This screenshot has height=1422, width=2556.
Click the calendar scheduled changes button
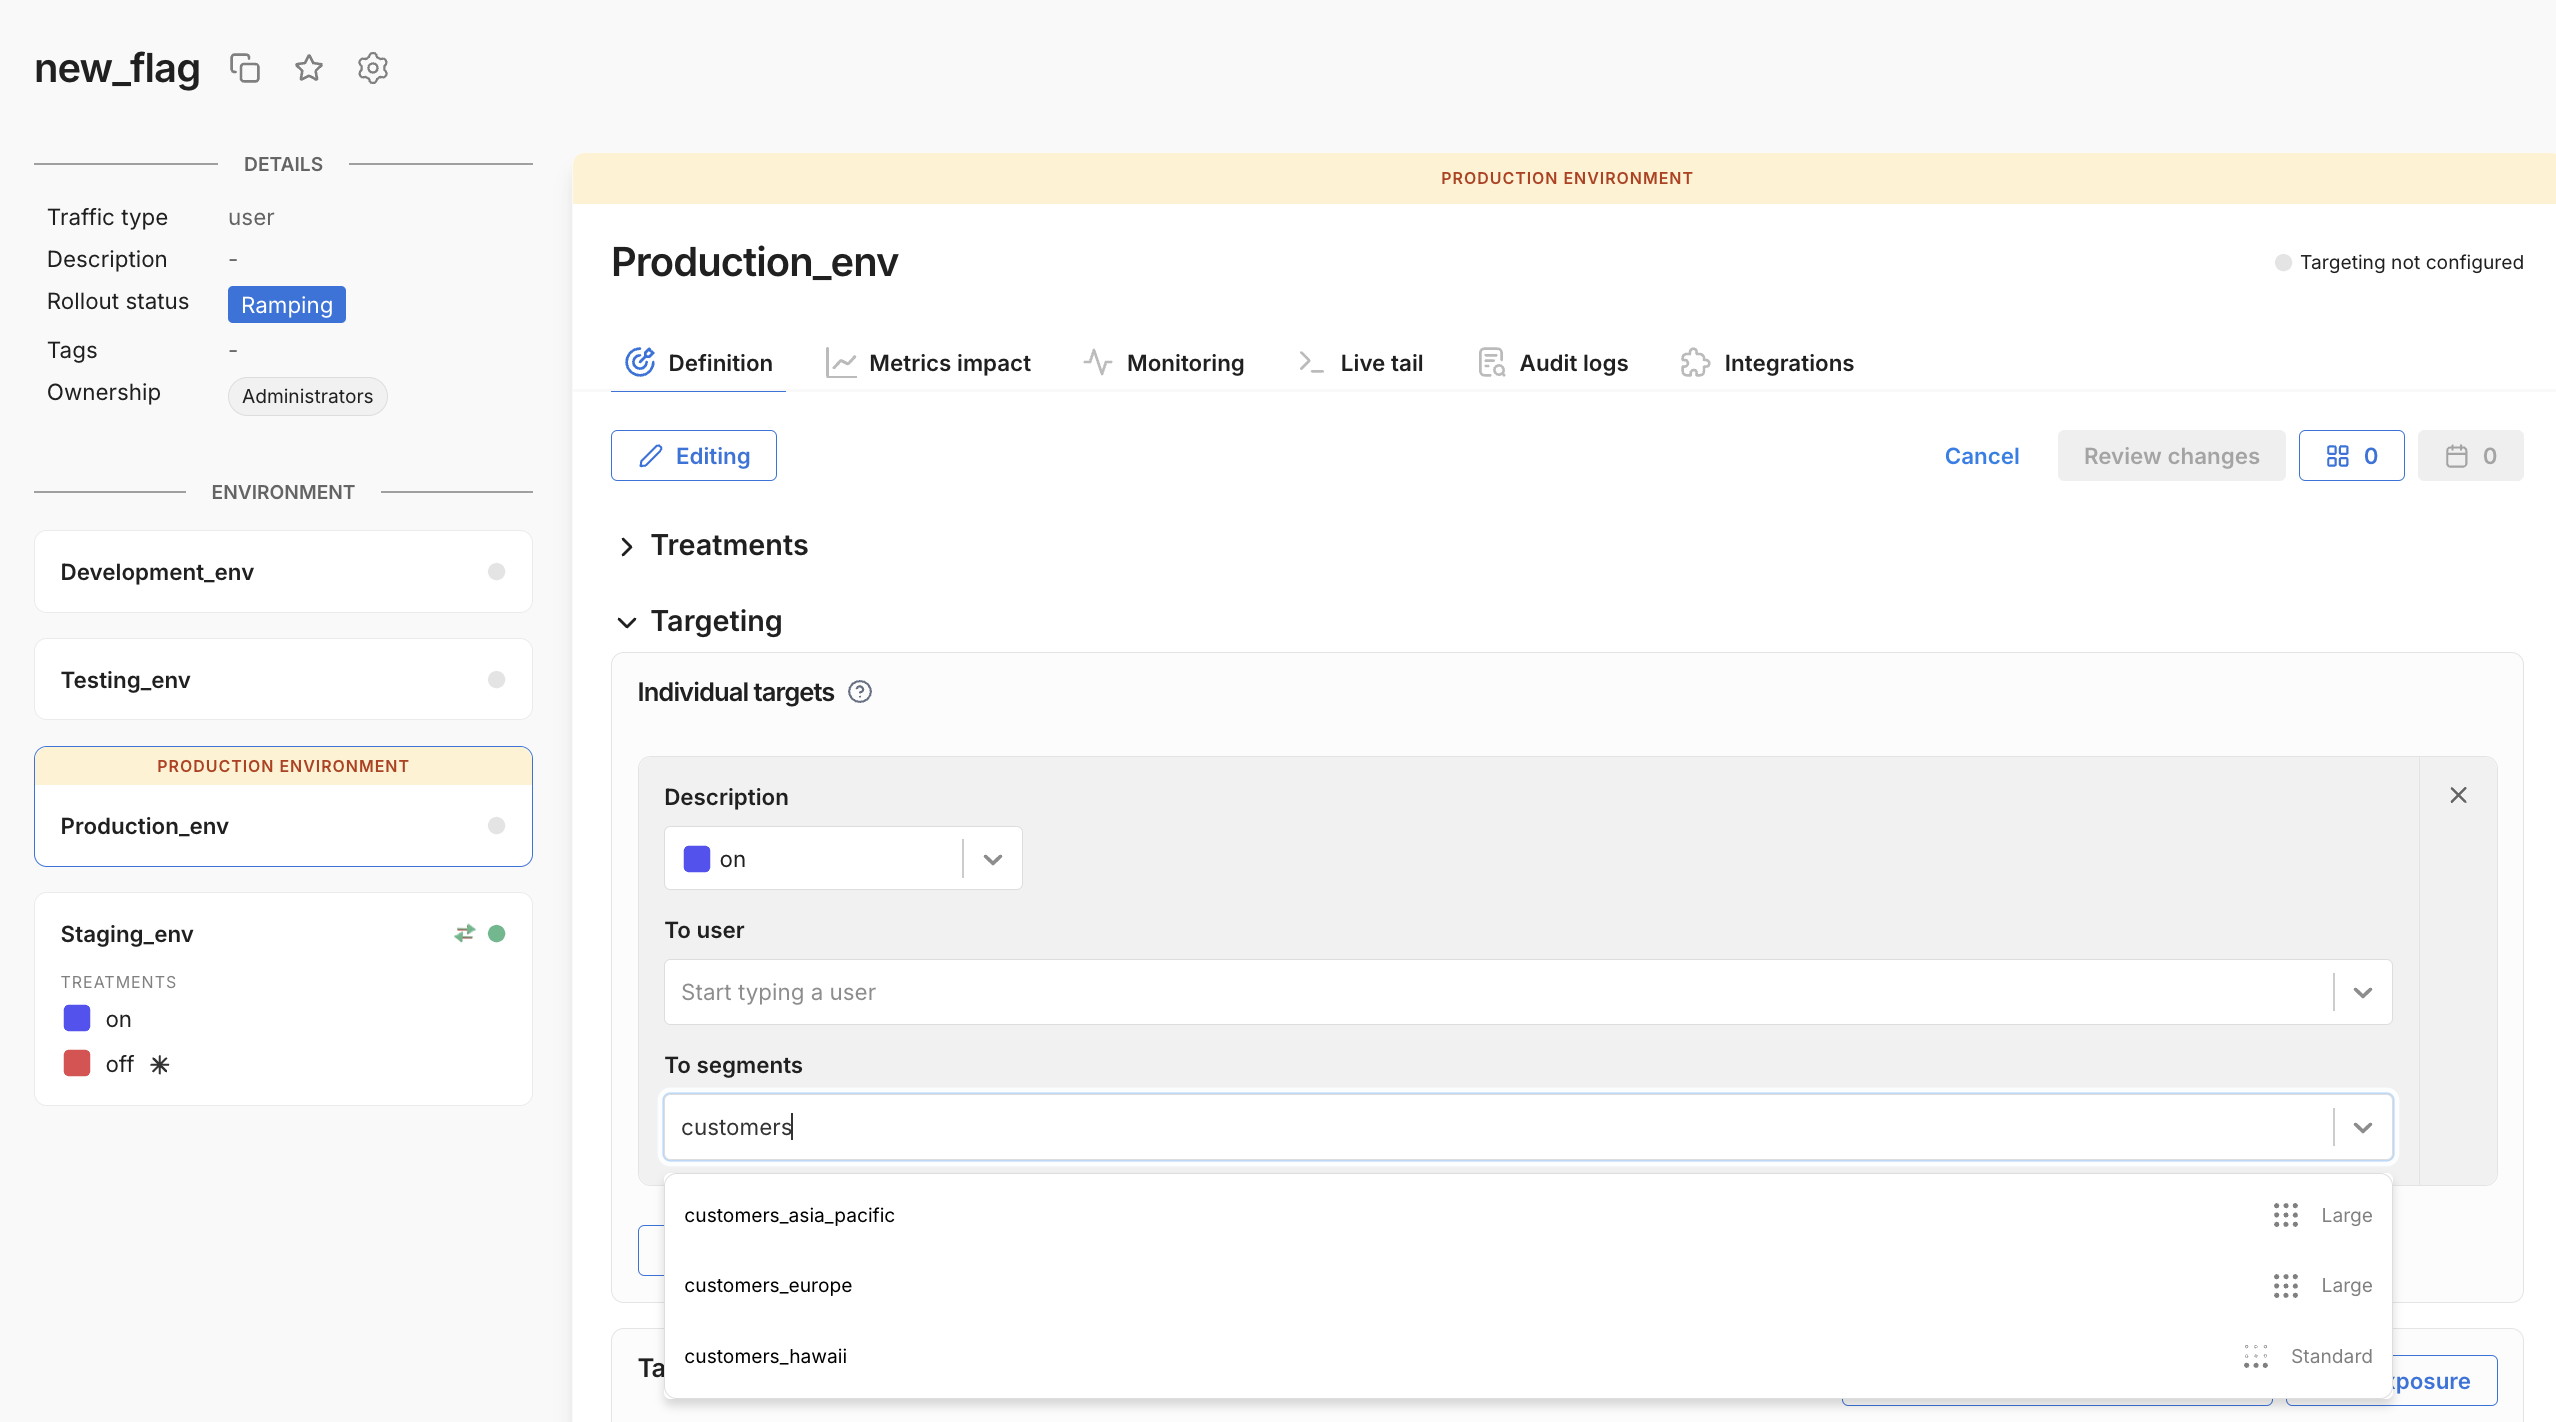click(x=2469, y=456)
